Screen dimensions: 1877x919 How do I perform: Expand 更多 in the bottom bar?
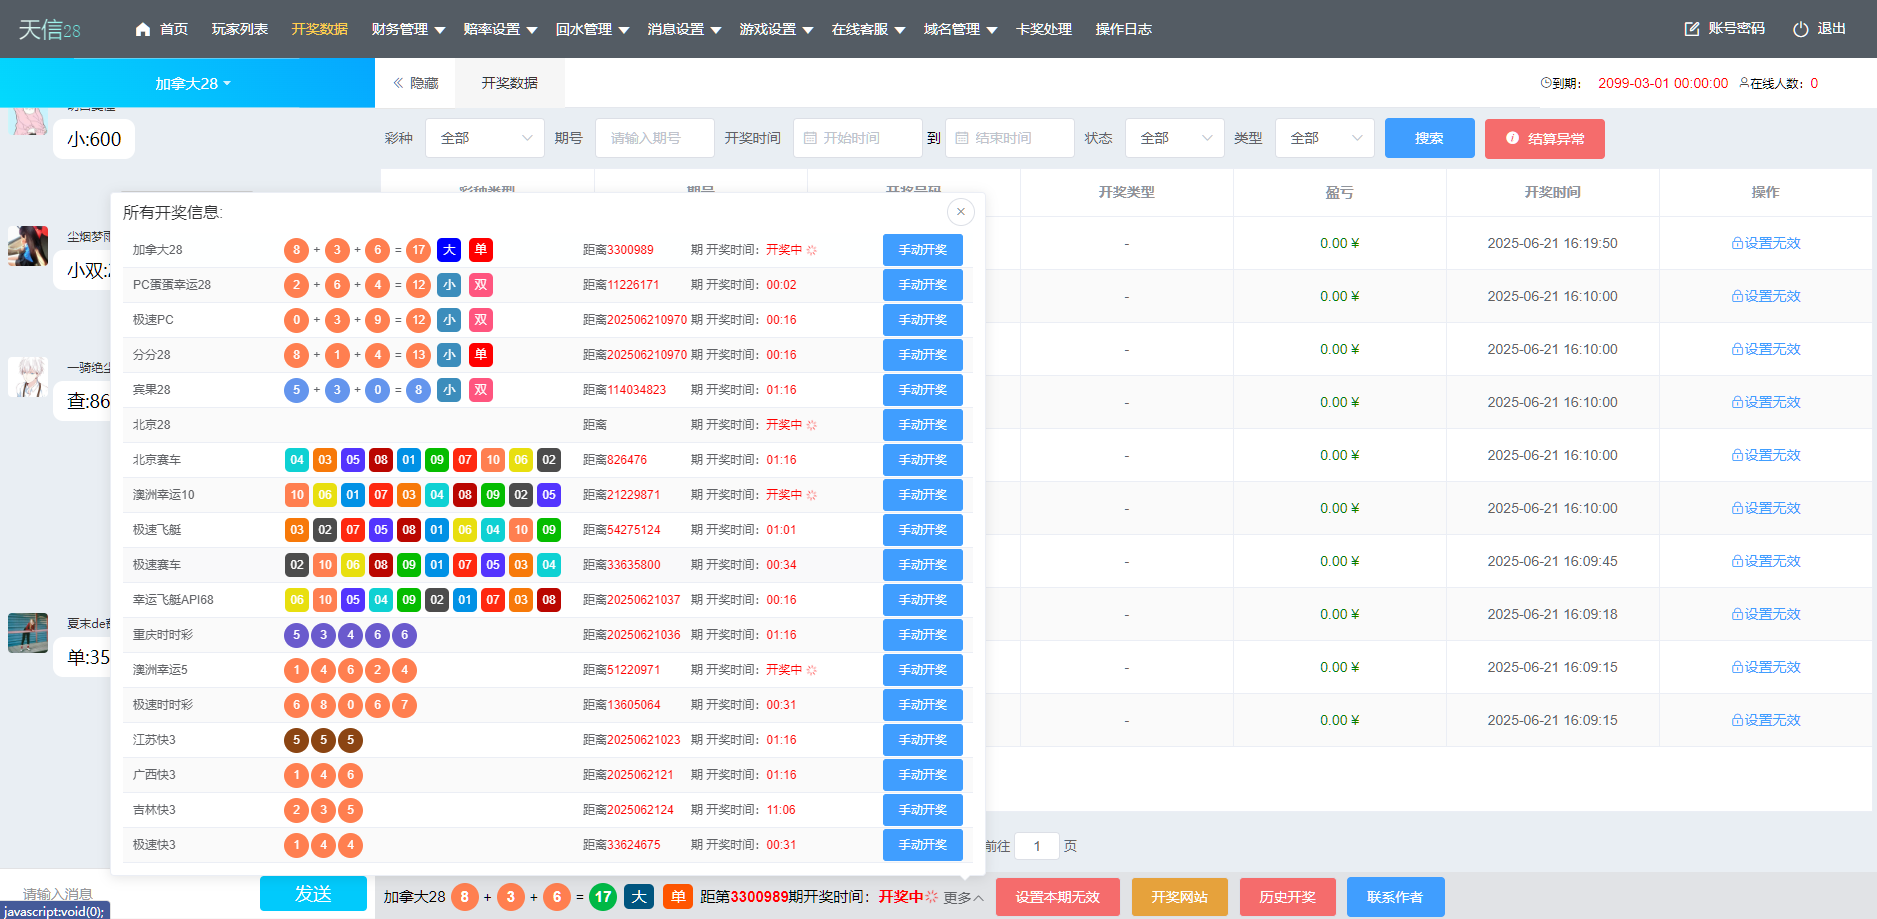click(961, 897)
